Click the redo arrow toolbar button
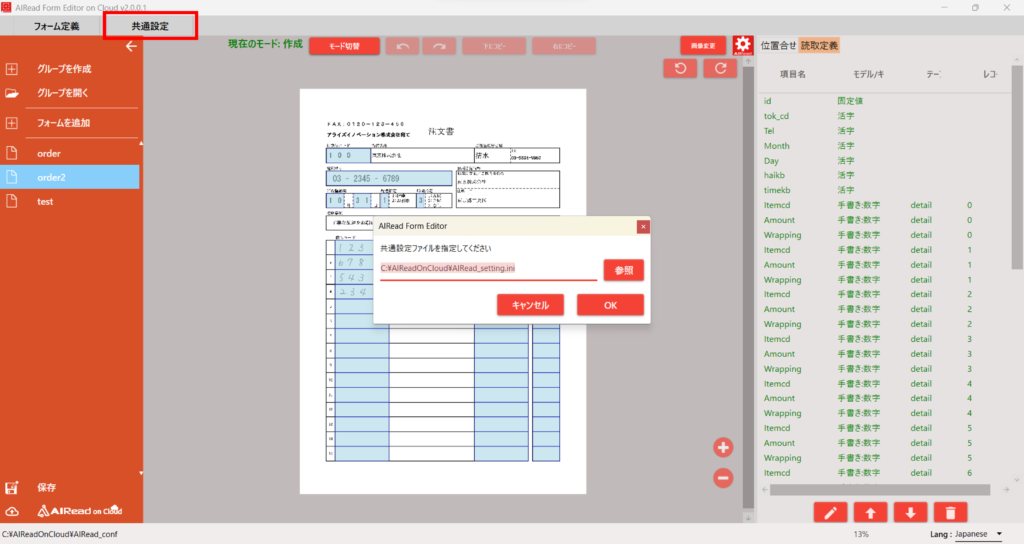Screen dimensions: 1024x544 (x=439, y=46)
